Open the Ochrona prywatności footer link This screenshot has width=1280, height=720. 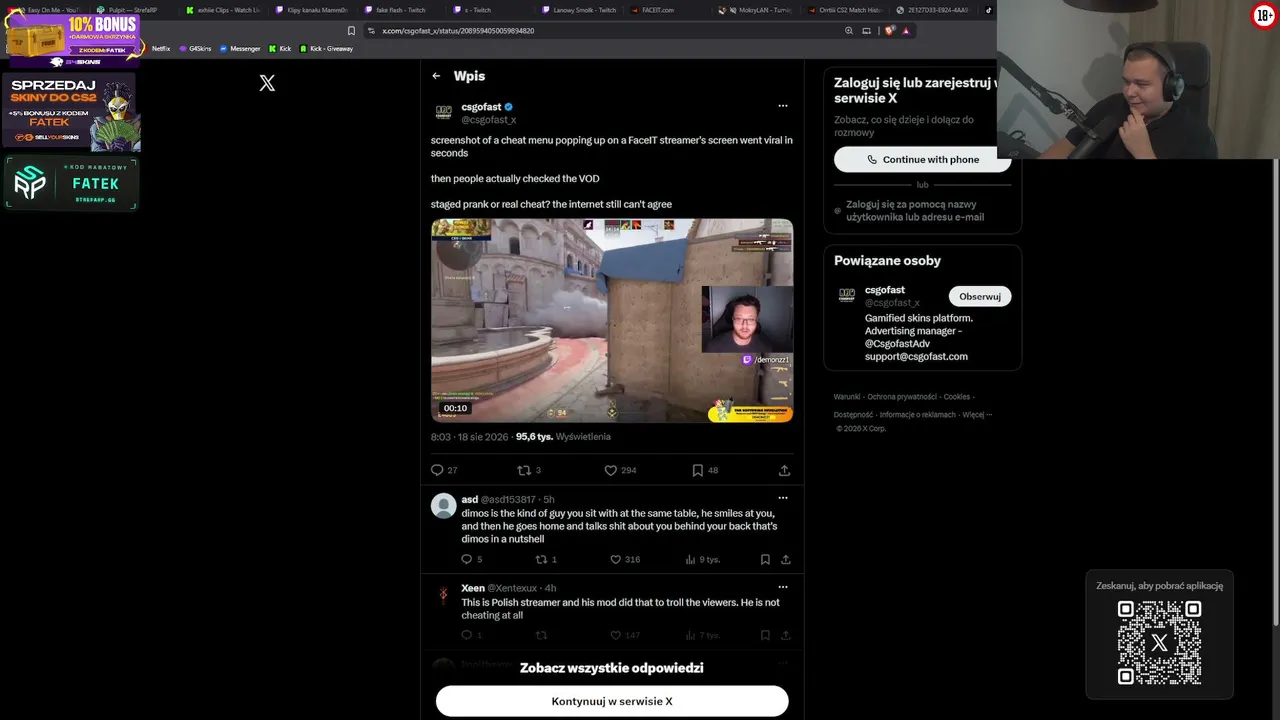902,397
